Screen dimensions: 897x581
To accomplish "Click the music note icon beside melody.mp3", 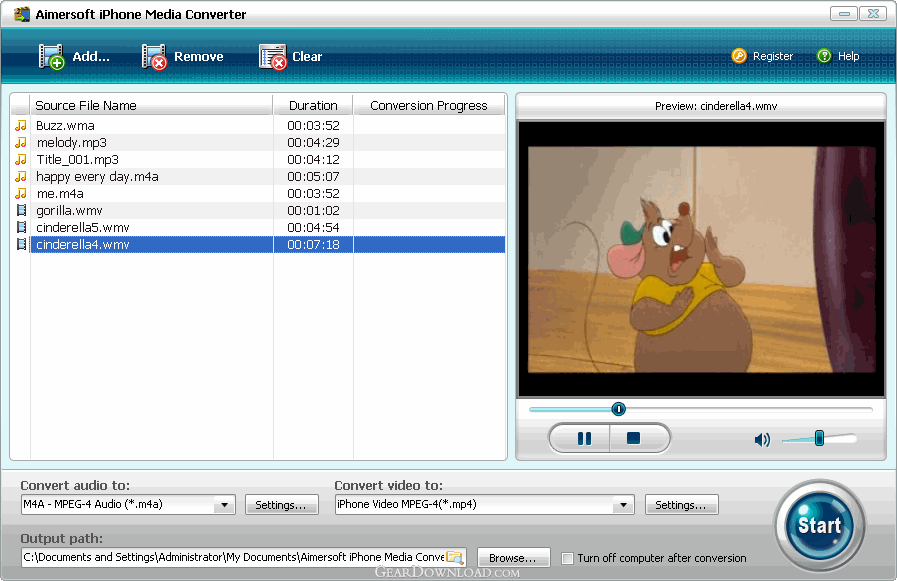I will click(21, 142).
